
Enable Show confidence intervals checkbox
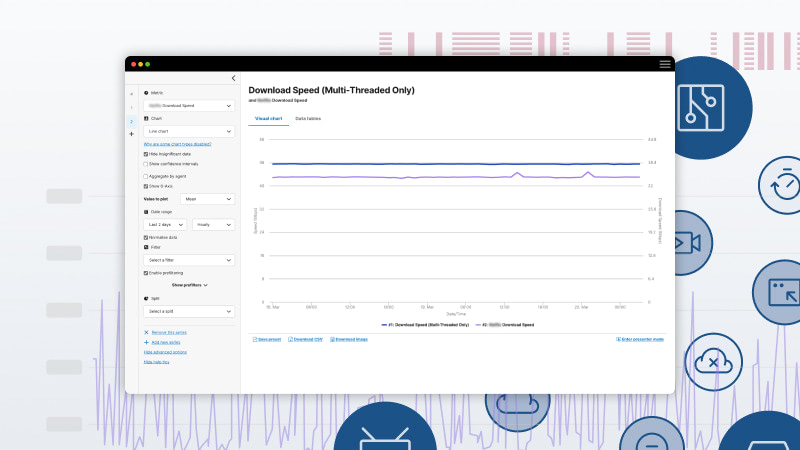pos(146,163)
